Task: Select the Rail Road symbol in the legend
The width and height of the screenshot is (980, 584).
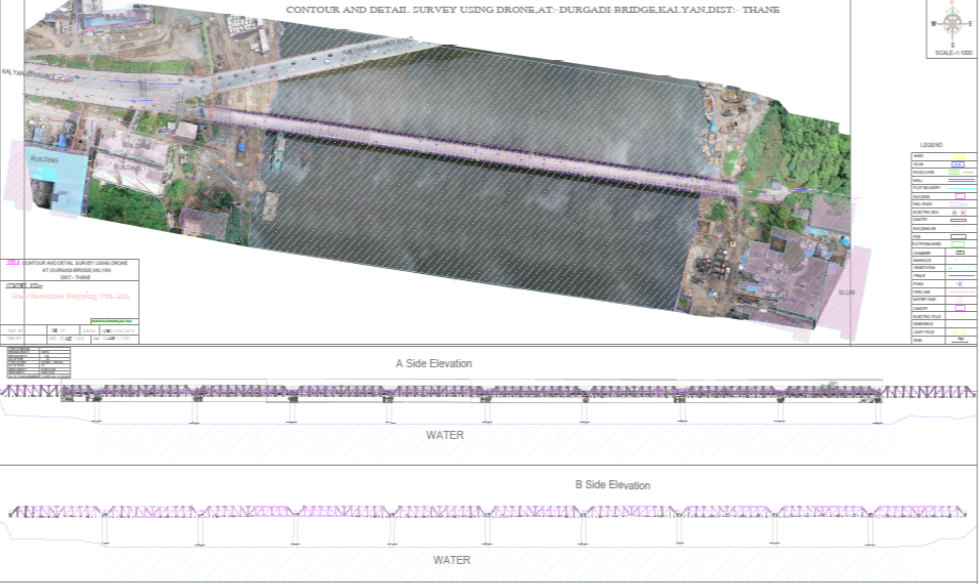Action: (958, 204)
